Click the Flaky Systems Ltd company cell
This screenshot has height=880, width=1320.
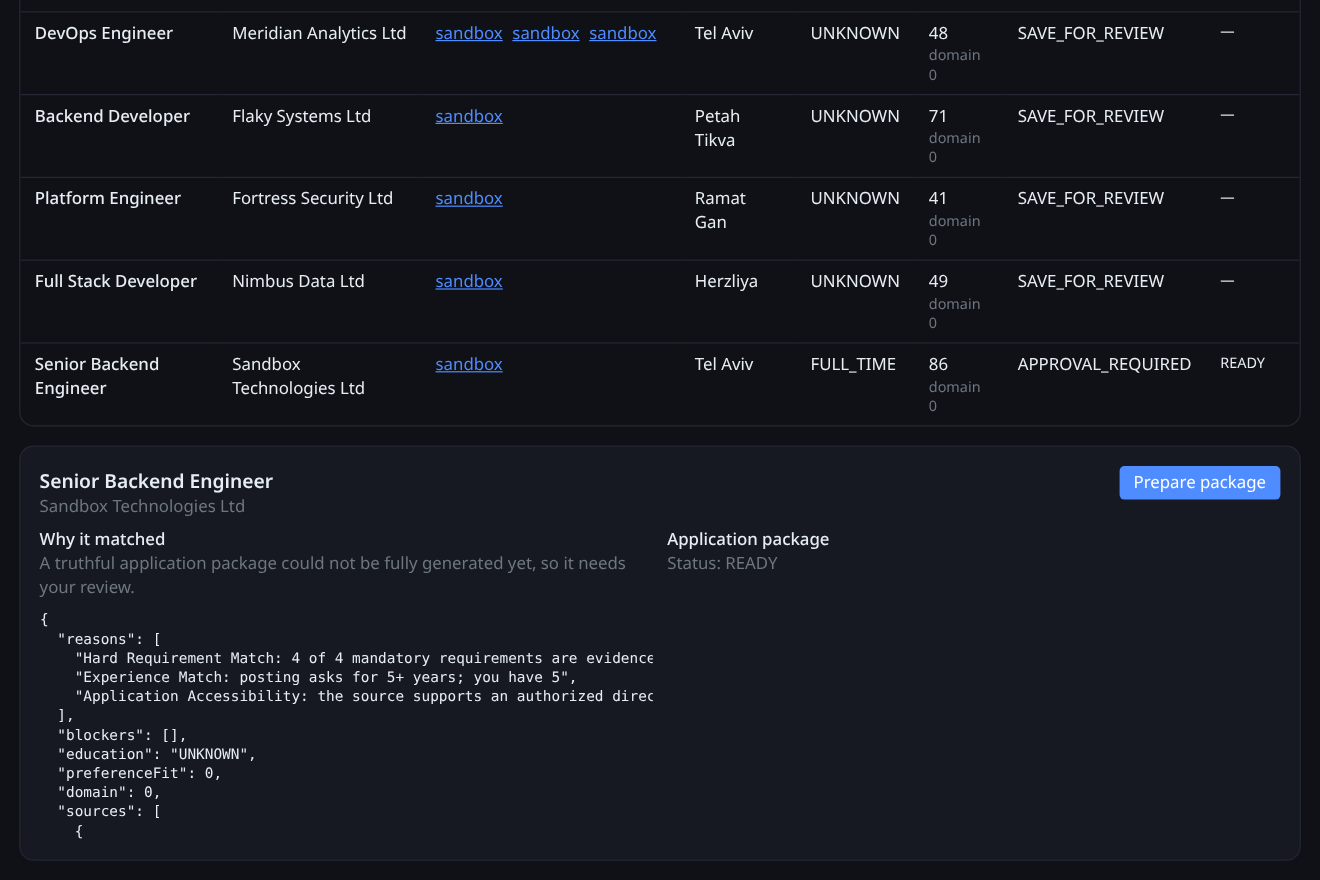point(301,116)
